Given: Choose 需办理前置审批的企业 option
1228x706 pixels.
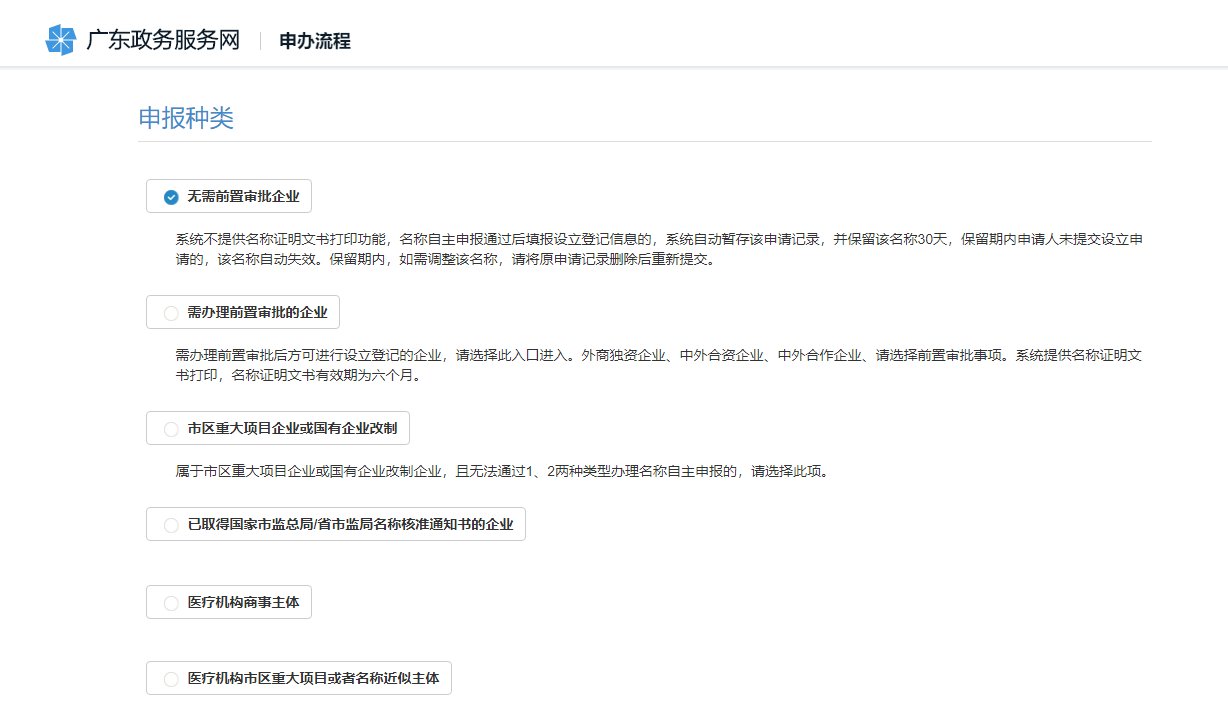Looking at the screenshot, I should click(243, 312).
